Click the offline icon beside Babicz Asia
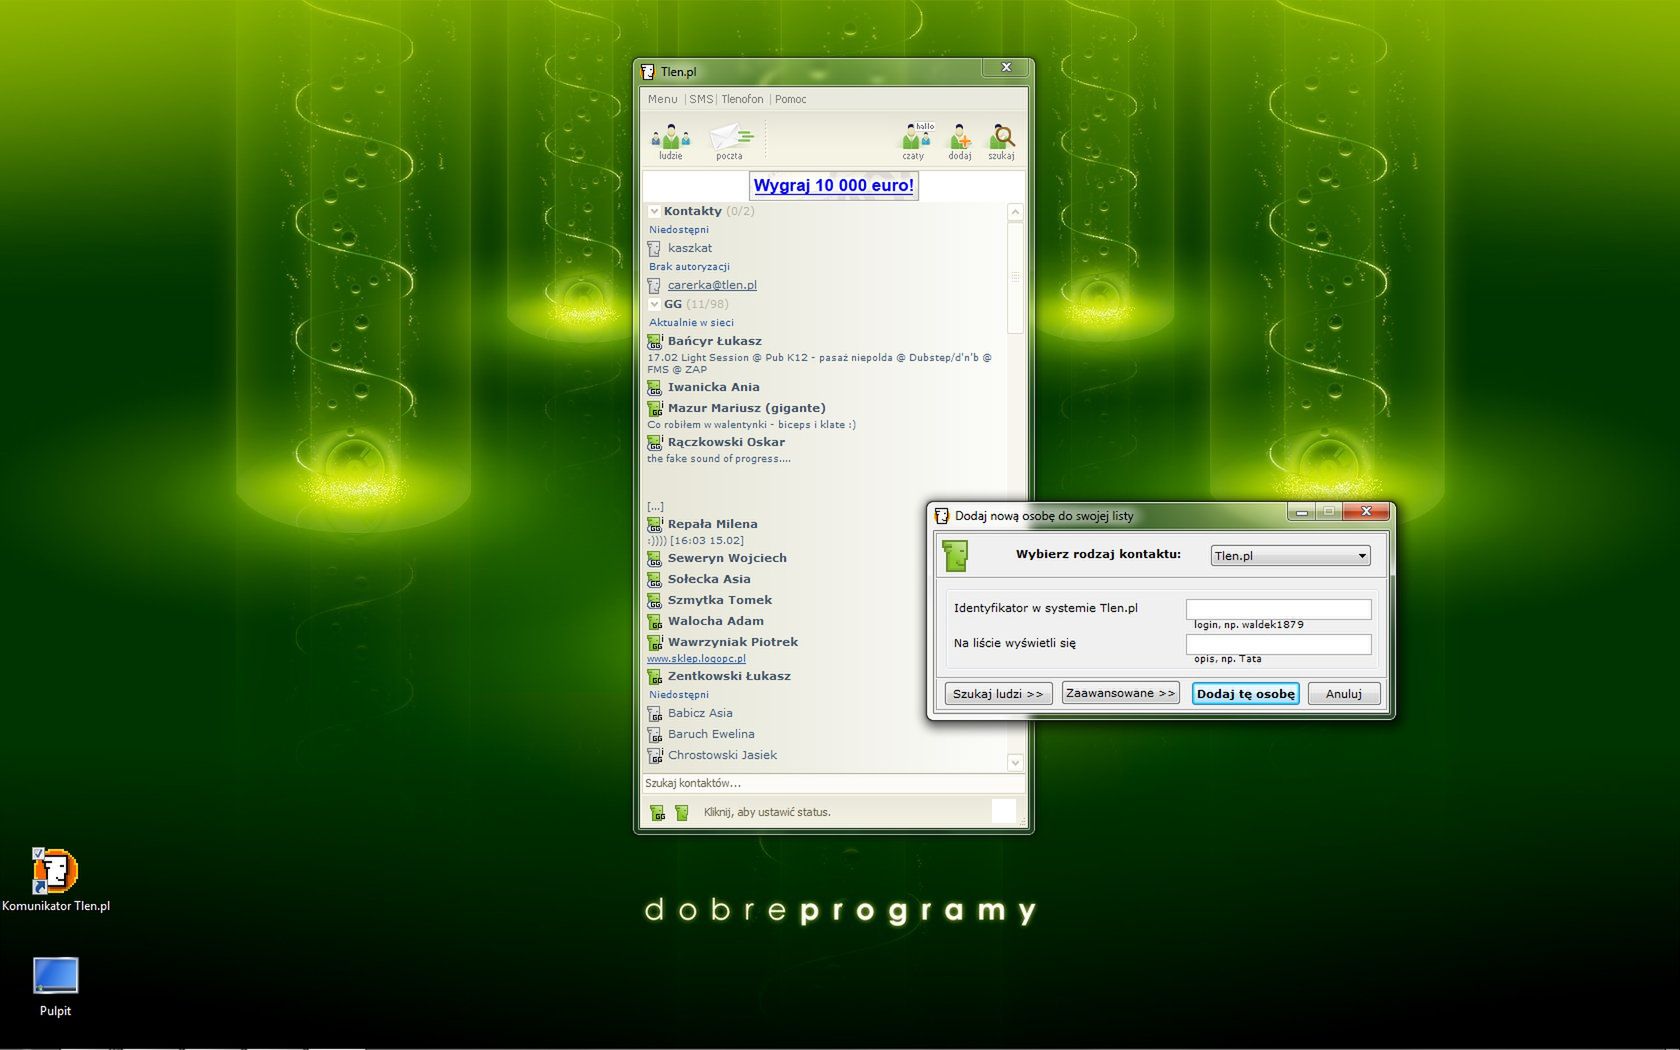 [655, 713]
